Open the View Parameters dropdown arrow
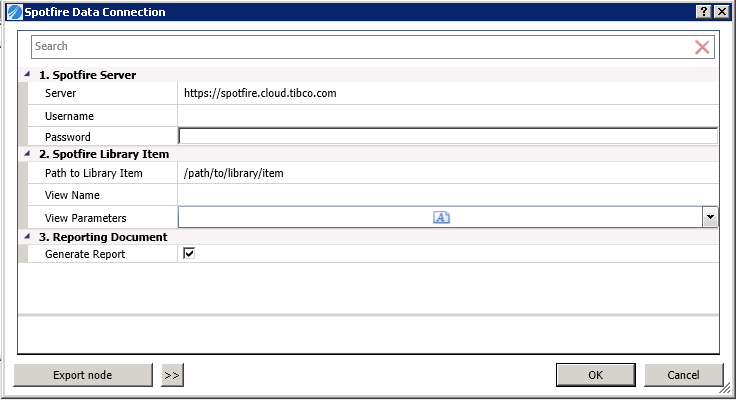The image size is (736, 400). coord(710,217)
